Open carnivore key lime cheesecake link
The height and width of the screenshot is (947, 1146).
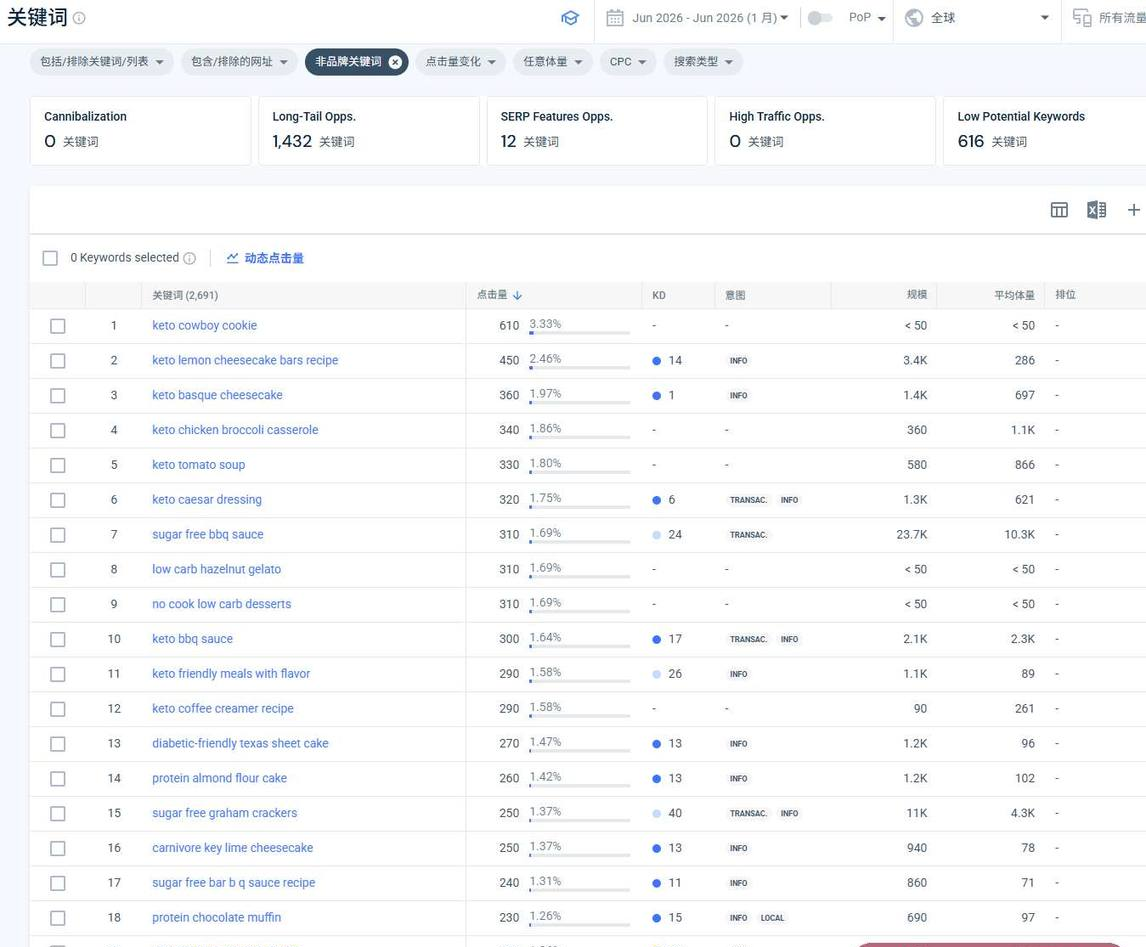click(x=232, y=848)
